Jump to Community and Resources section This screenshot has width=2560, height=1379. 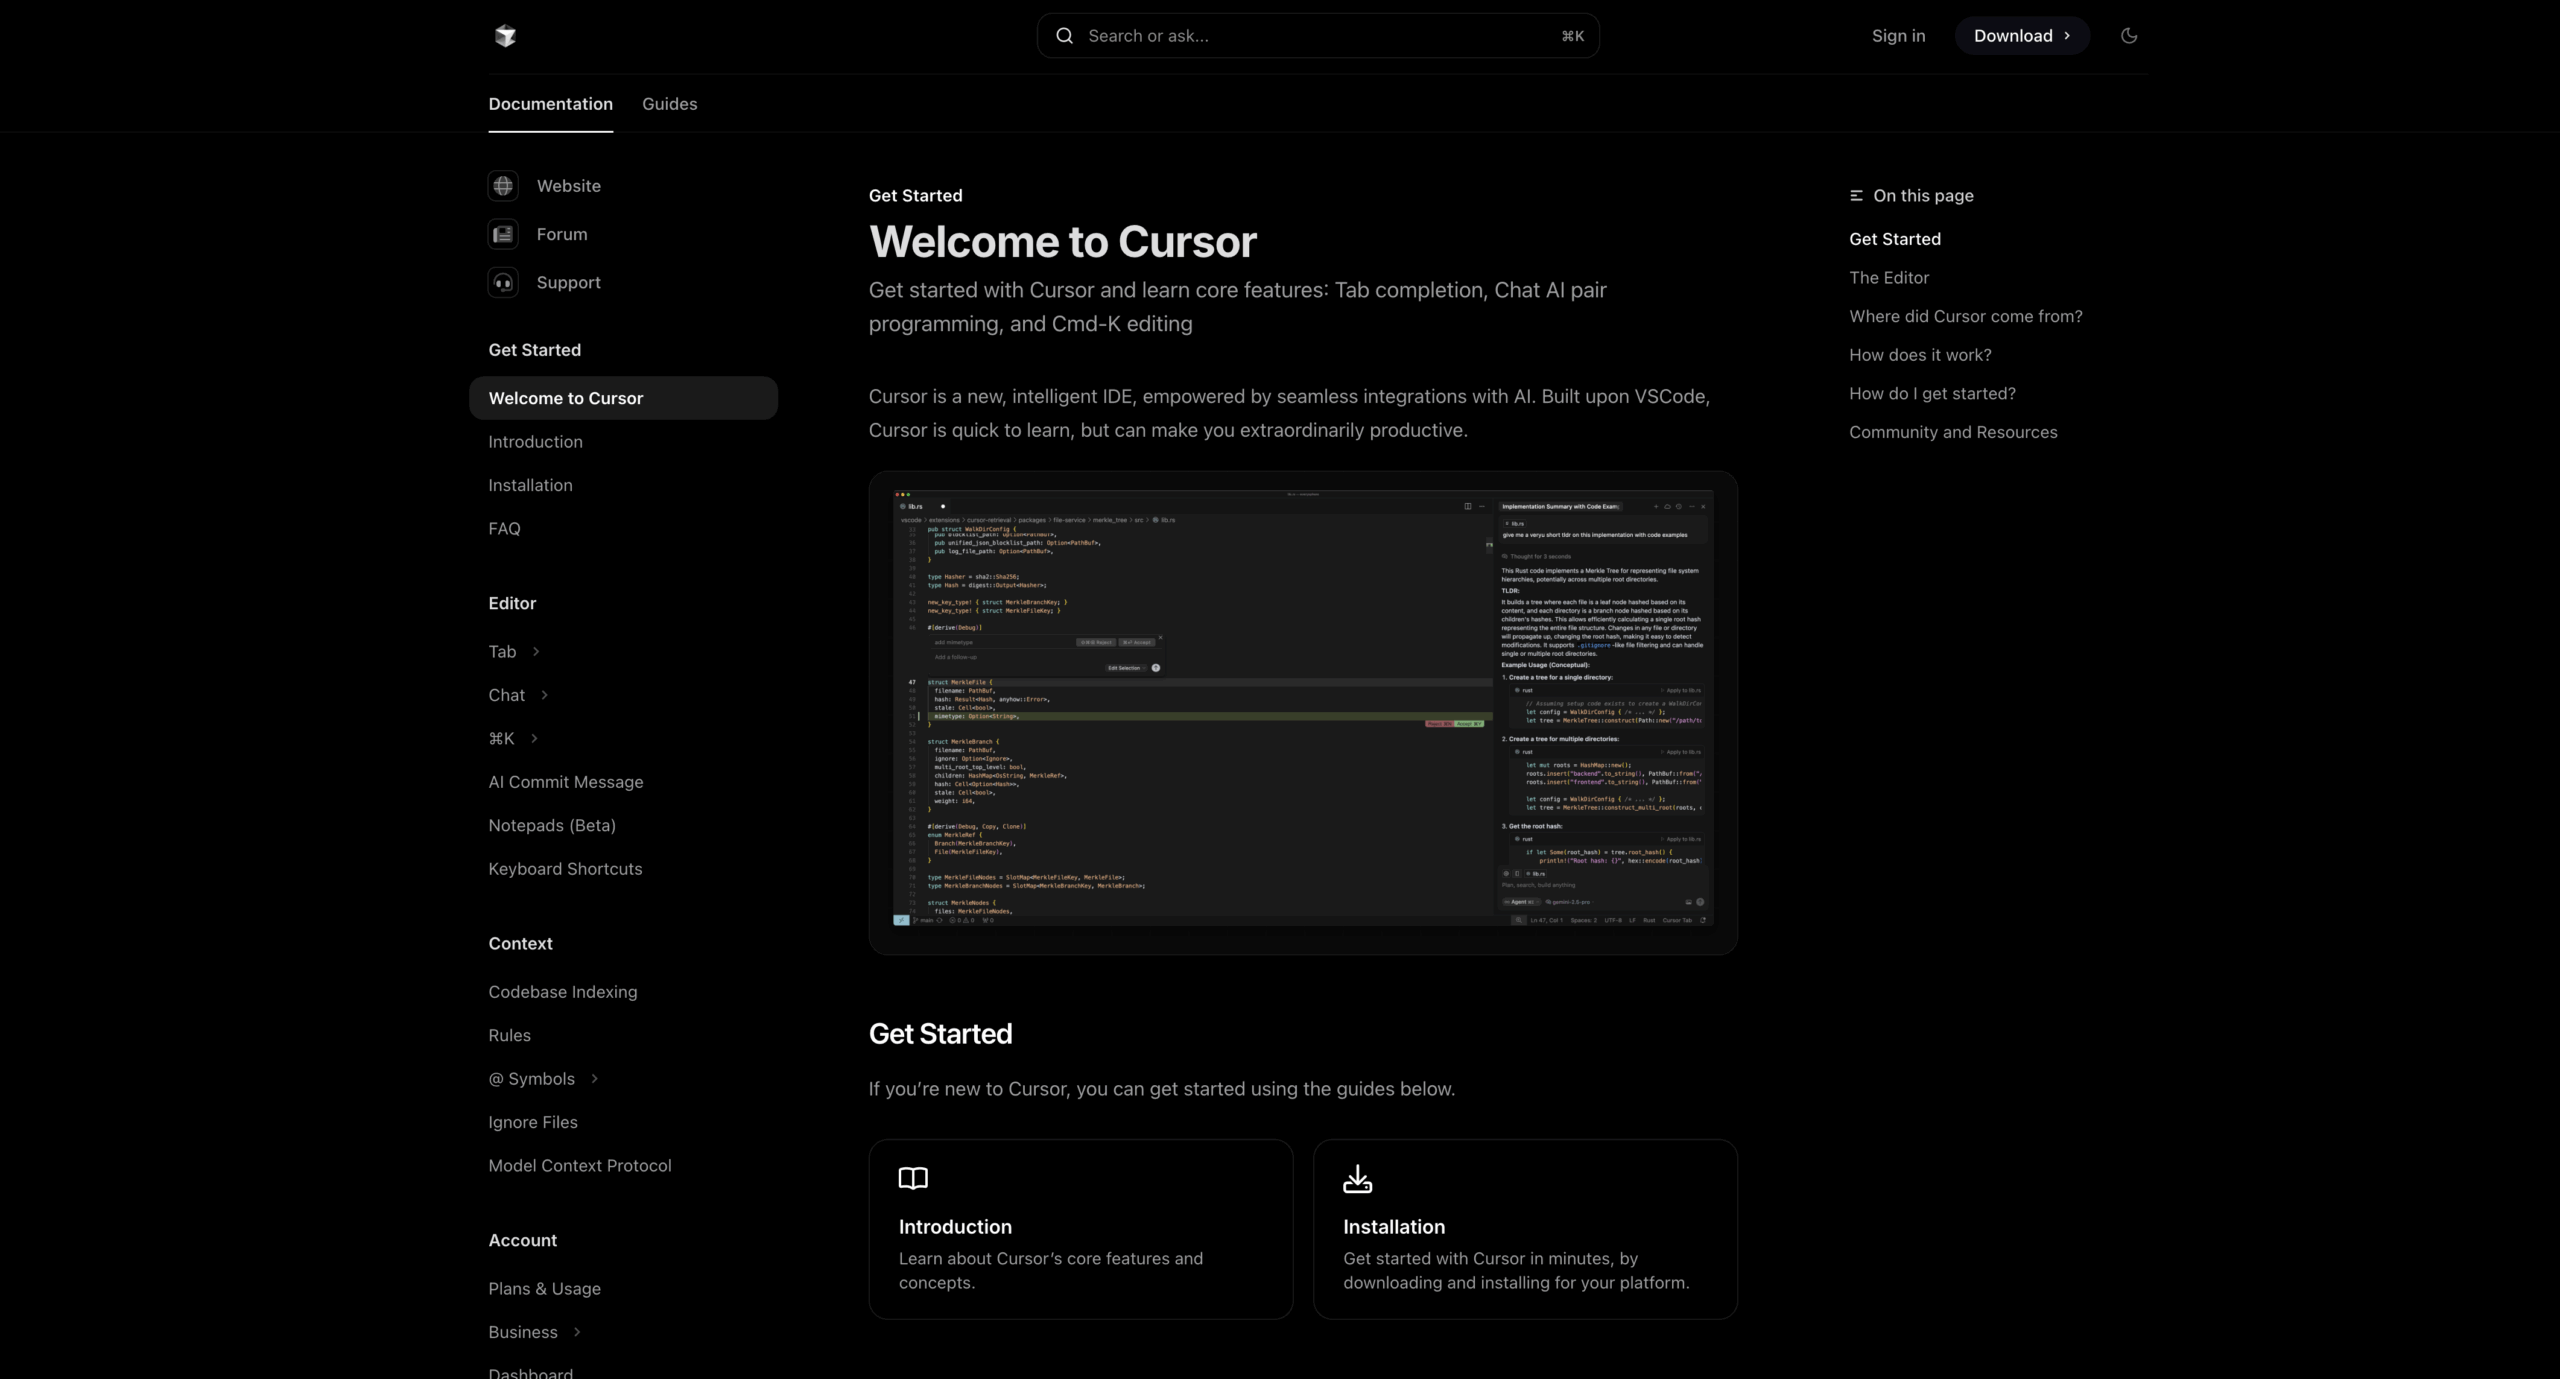coord(1953,433)
